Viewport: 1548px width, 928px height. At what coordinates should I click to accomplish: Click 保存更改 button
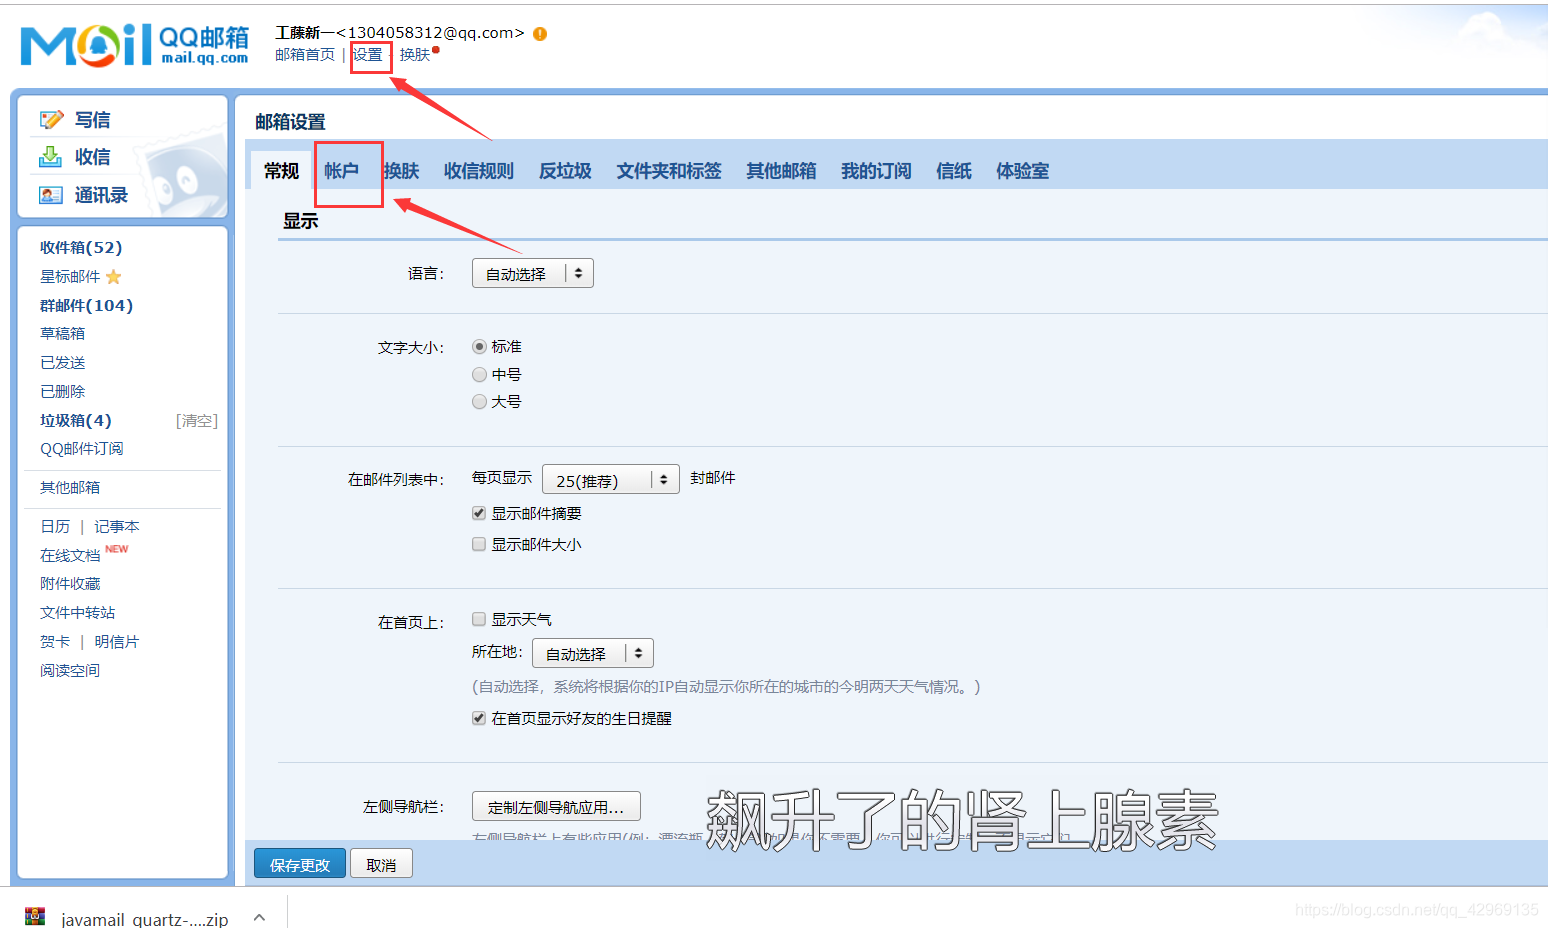(300, 864)
